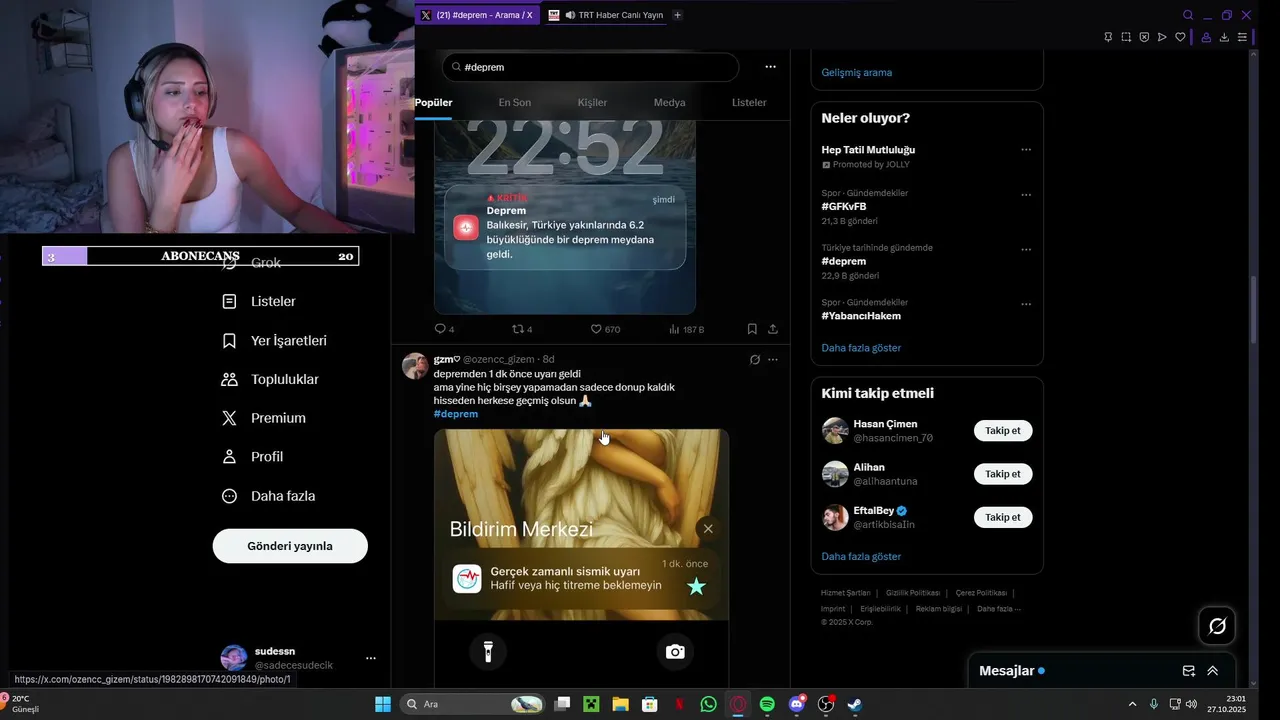Share the earthquake notification post

773,329
